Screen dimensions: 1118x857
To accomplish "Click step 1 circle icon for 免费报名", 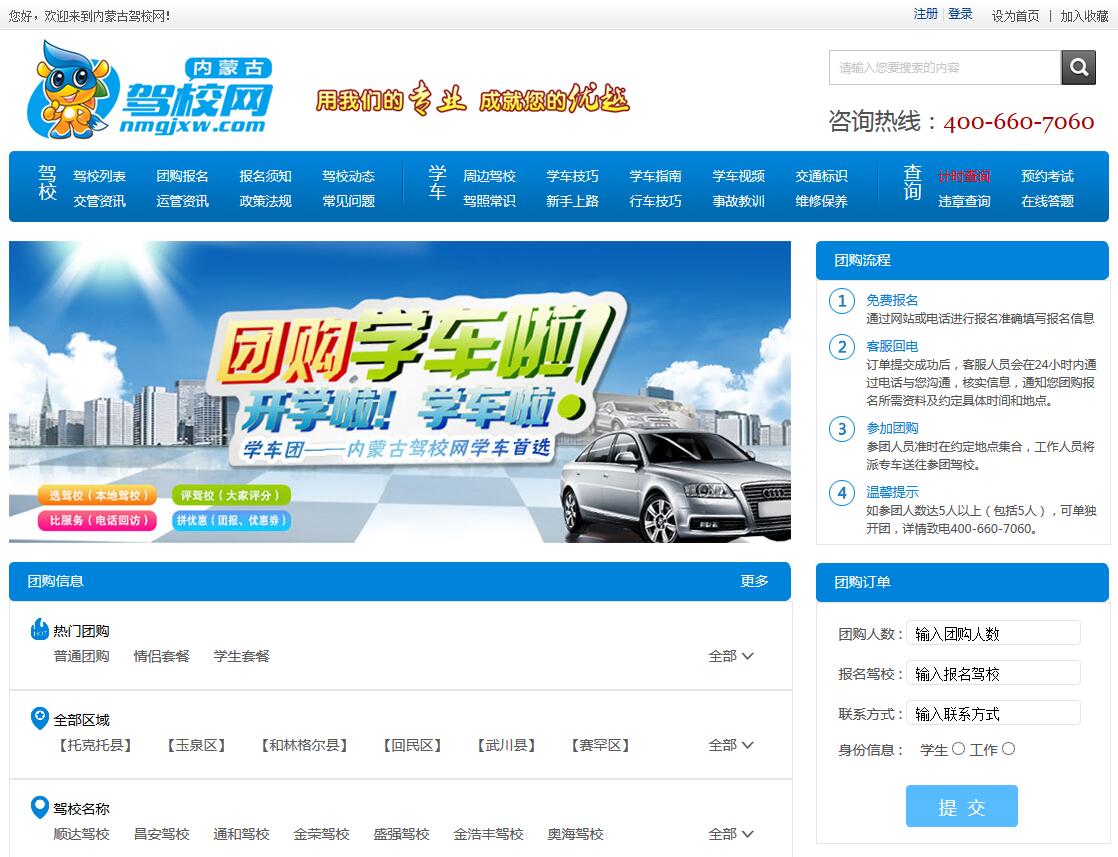I will click(842, 301).
